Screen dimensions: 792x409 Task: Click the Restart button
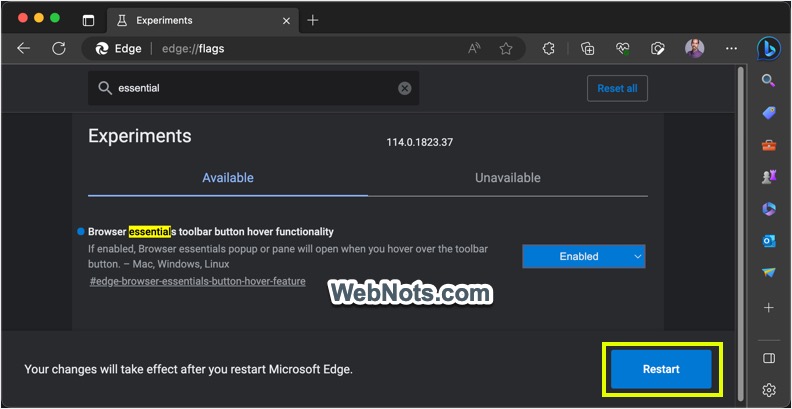click(x=661, y=369)
